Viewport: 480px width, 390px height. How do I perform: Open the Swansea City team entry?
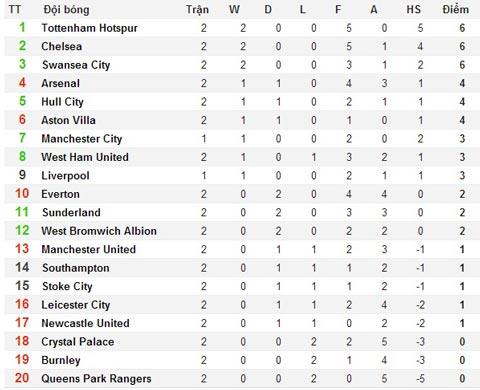point(76,65)
